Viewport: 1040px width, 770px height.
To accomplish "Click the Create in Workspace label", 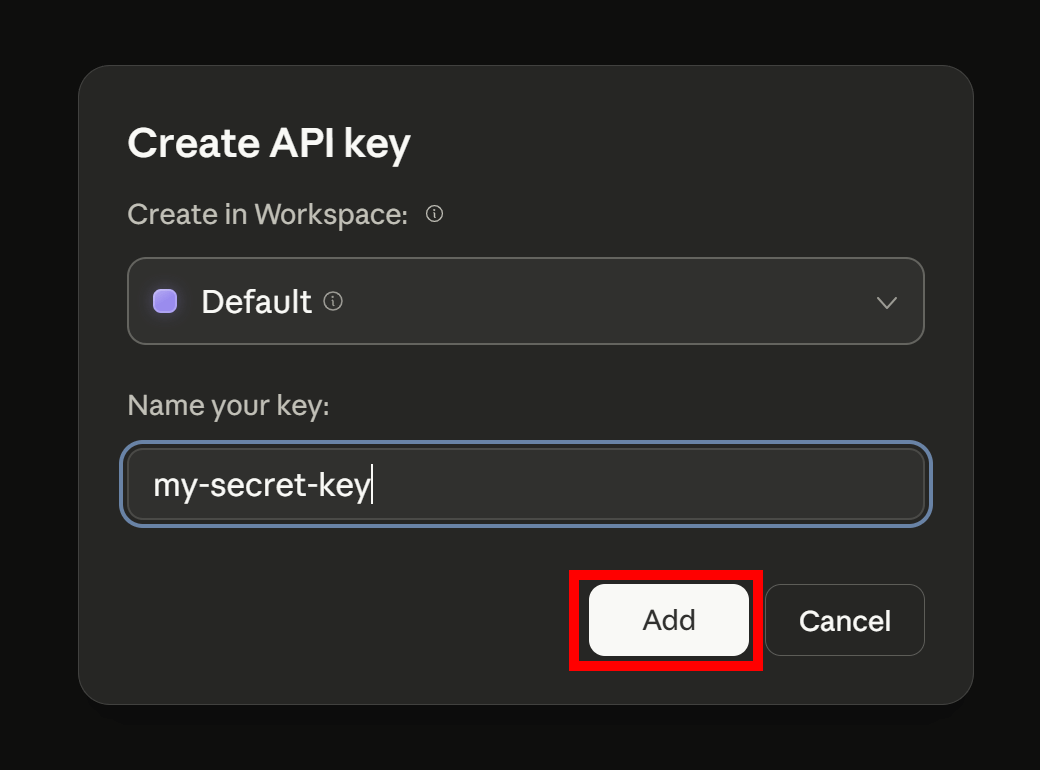I will 267,214.
